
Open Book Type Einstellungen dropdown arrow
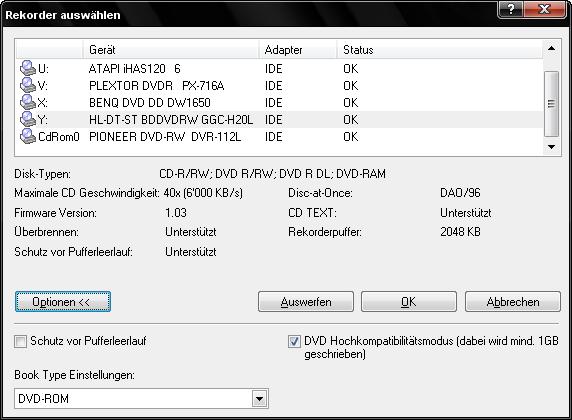pos(259,398)
